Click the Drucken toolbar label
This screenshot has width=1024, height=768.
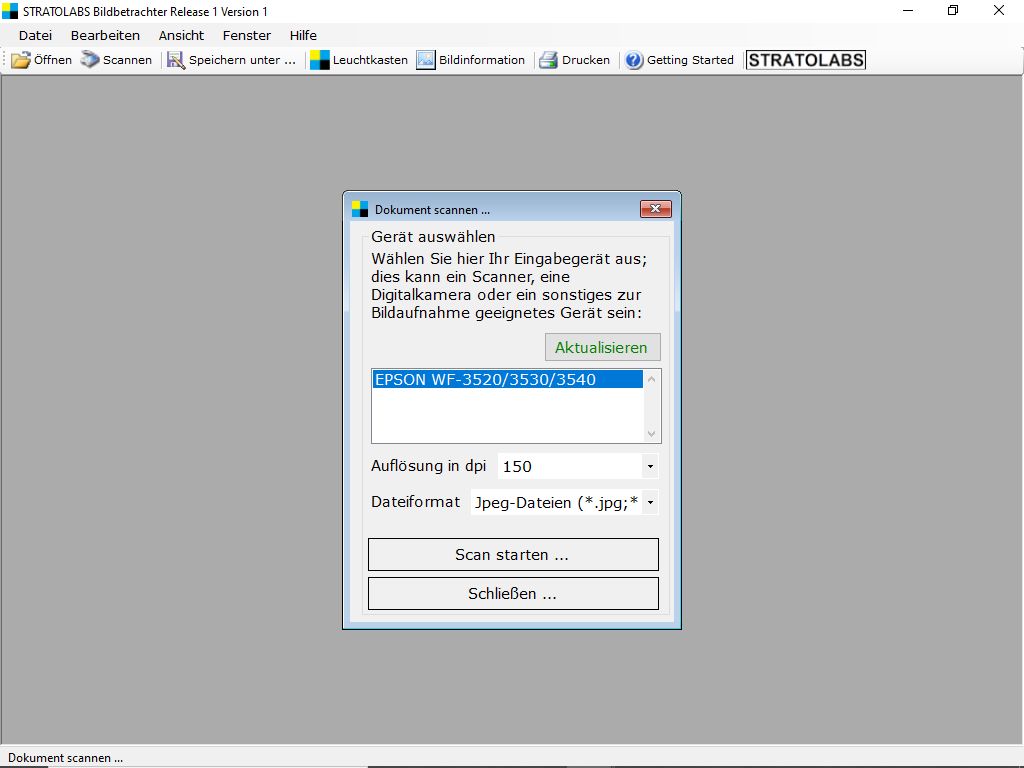[586, 60]
